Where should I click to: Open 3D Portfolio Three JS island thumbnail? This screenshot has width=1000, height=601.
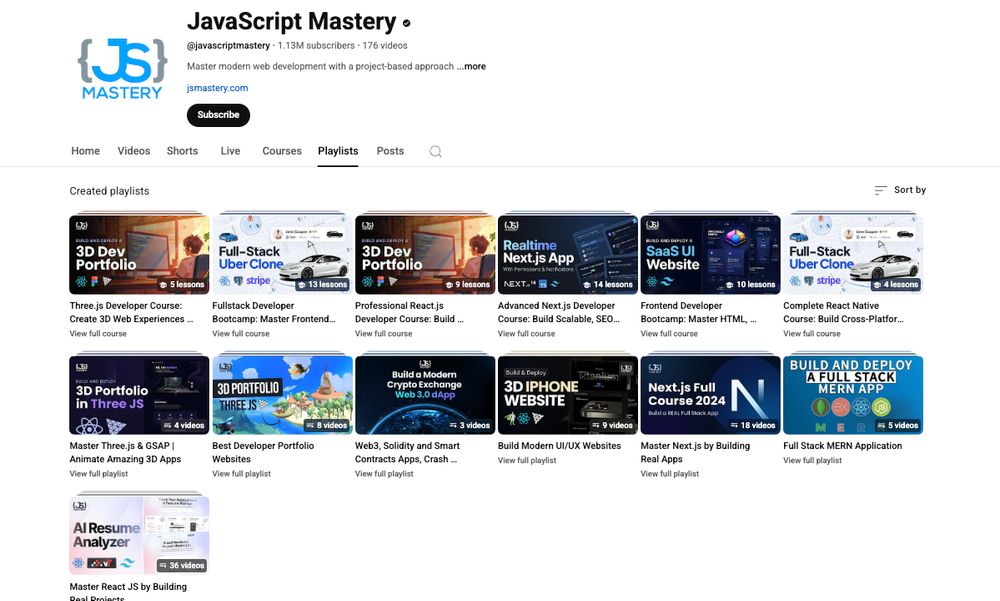coord(282,395)
